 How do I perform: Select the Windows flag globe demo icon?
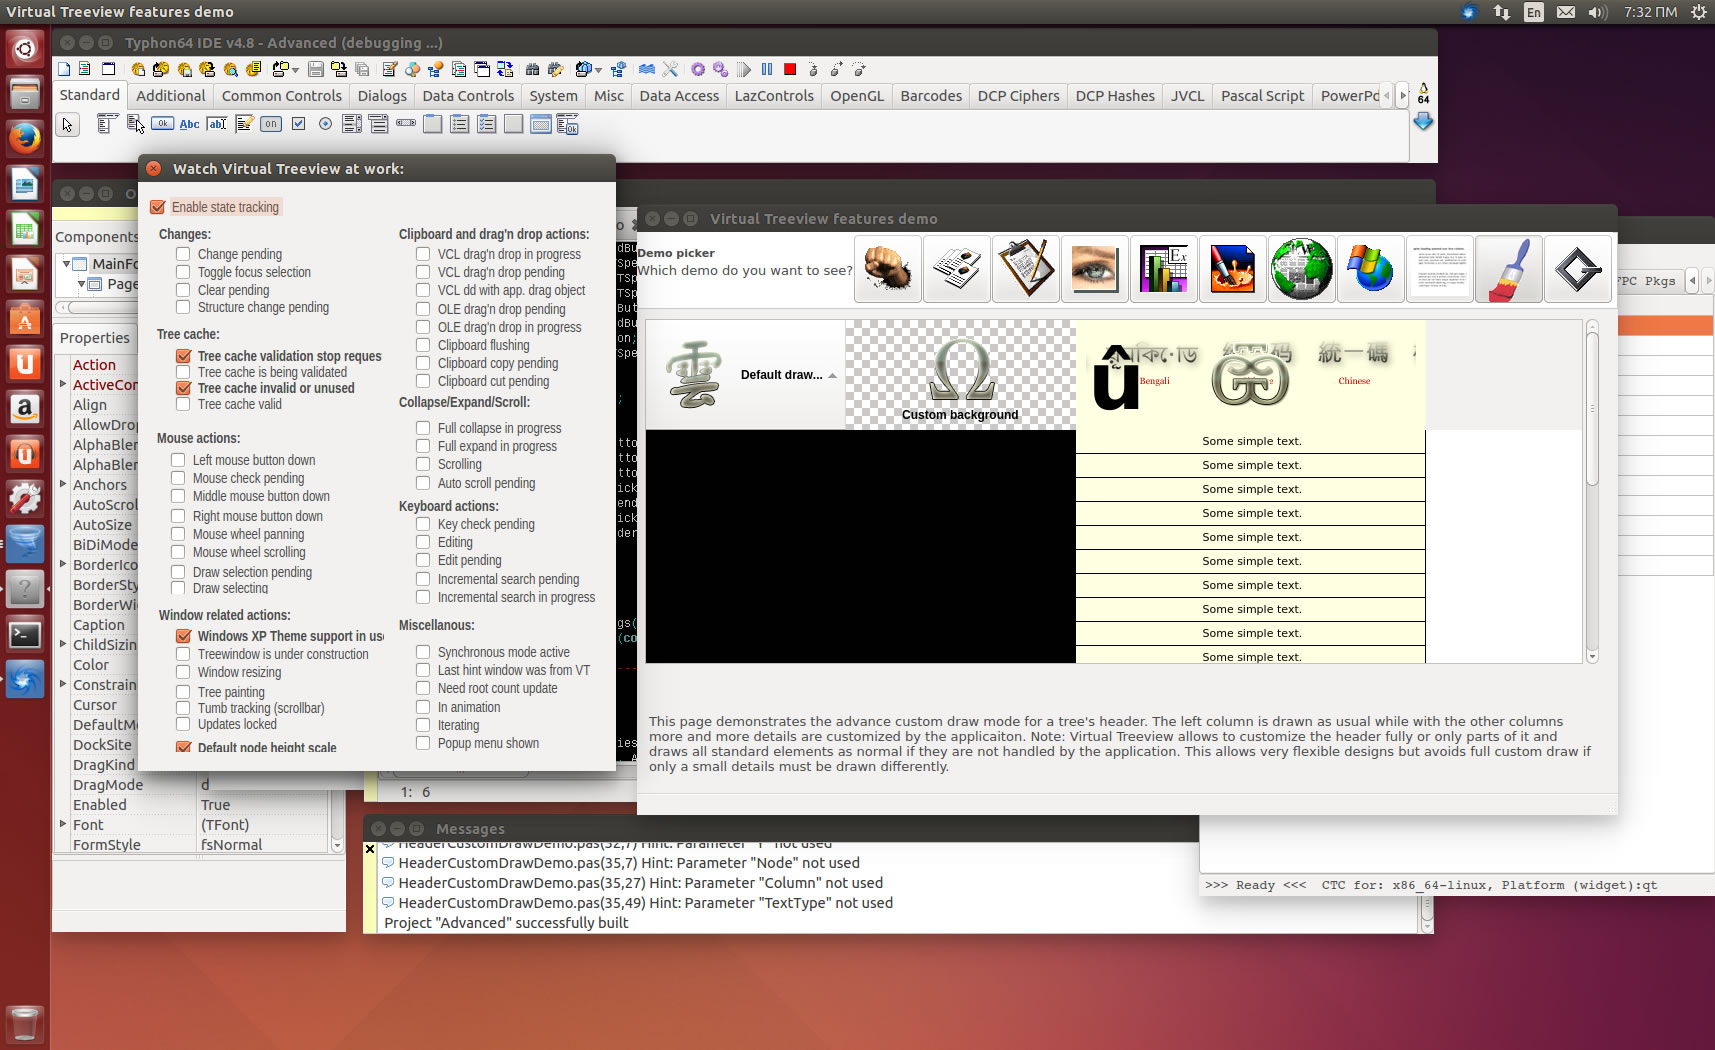point(1371,269)
